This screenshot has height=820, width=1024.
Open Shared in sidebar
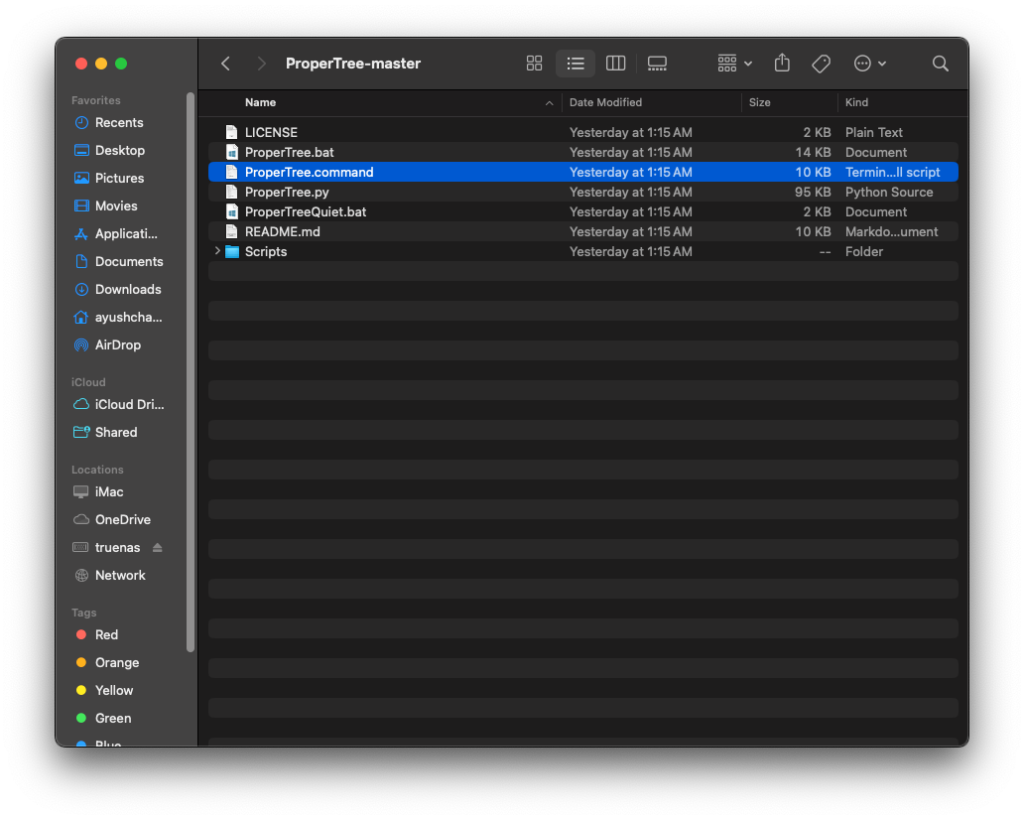point(118,432)
